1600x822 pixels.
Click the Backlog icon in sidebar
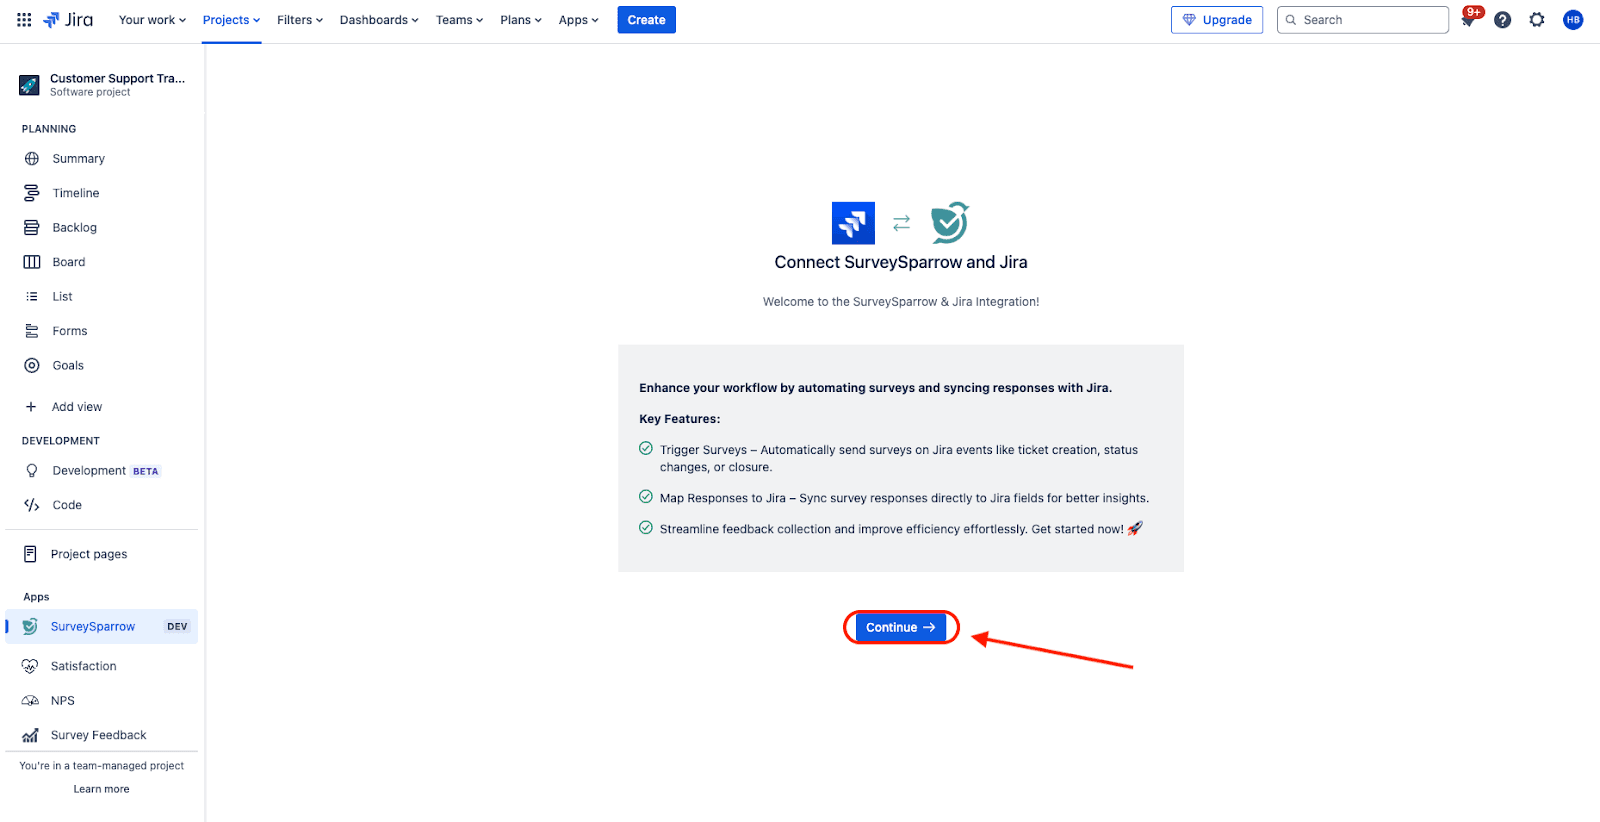[x=32, y=228]
